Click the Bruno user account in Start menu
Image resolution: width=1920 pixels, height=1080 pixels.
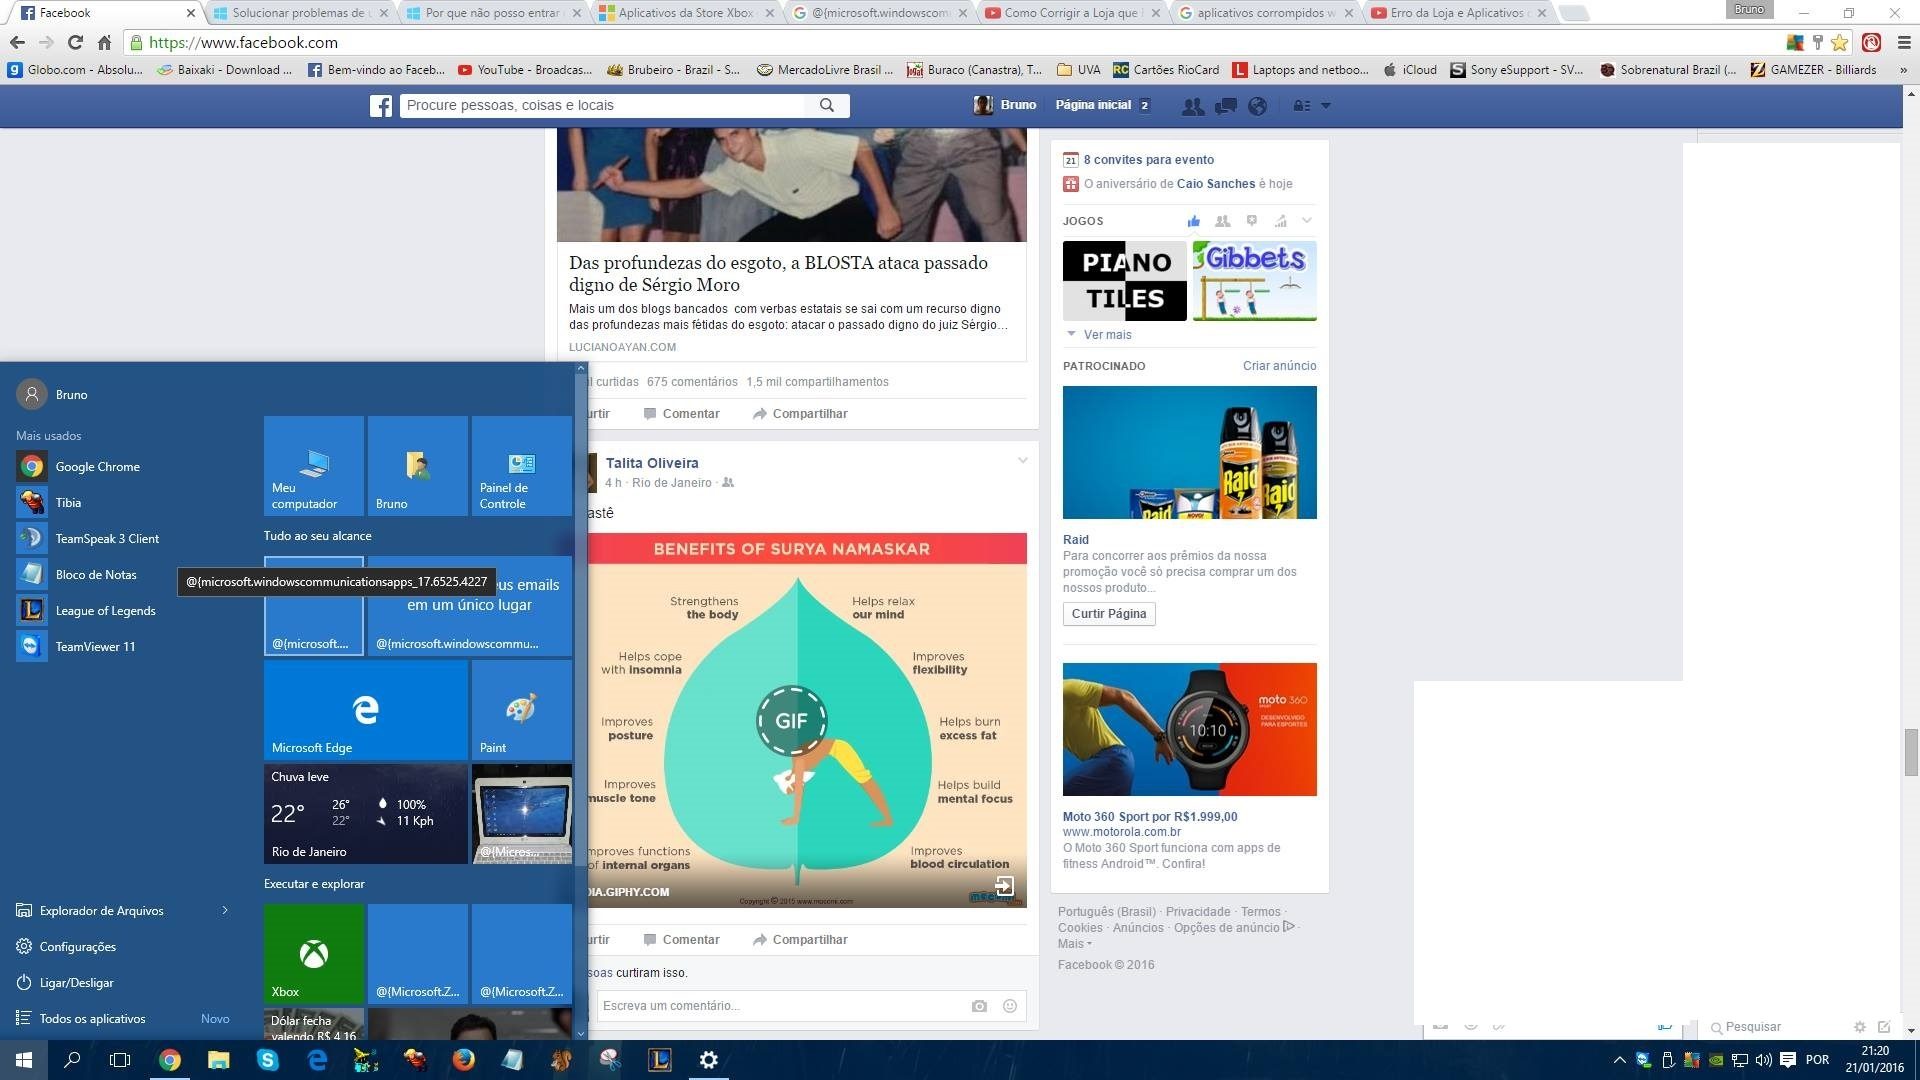click(x=52, y=395)
